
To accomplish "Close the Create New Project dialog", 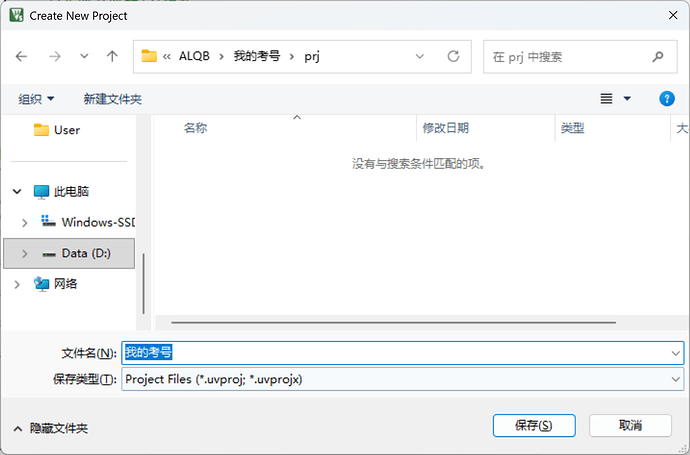I will [673, 15].
